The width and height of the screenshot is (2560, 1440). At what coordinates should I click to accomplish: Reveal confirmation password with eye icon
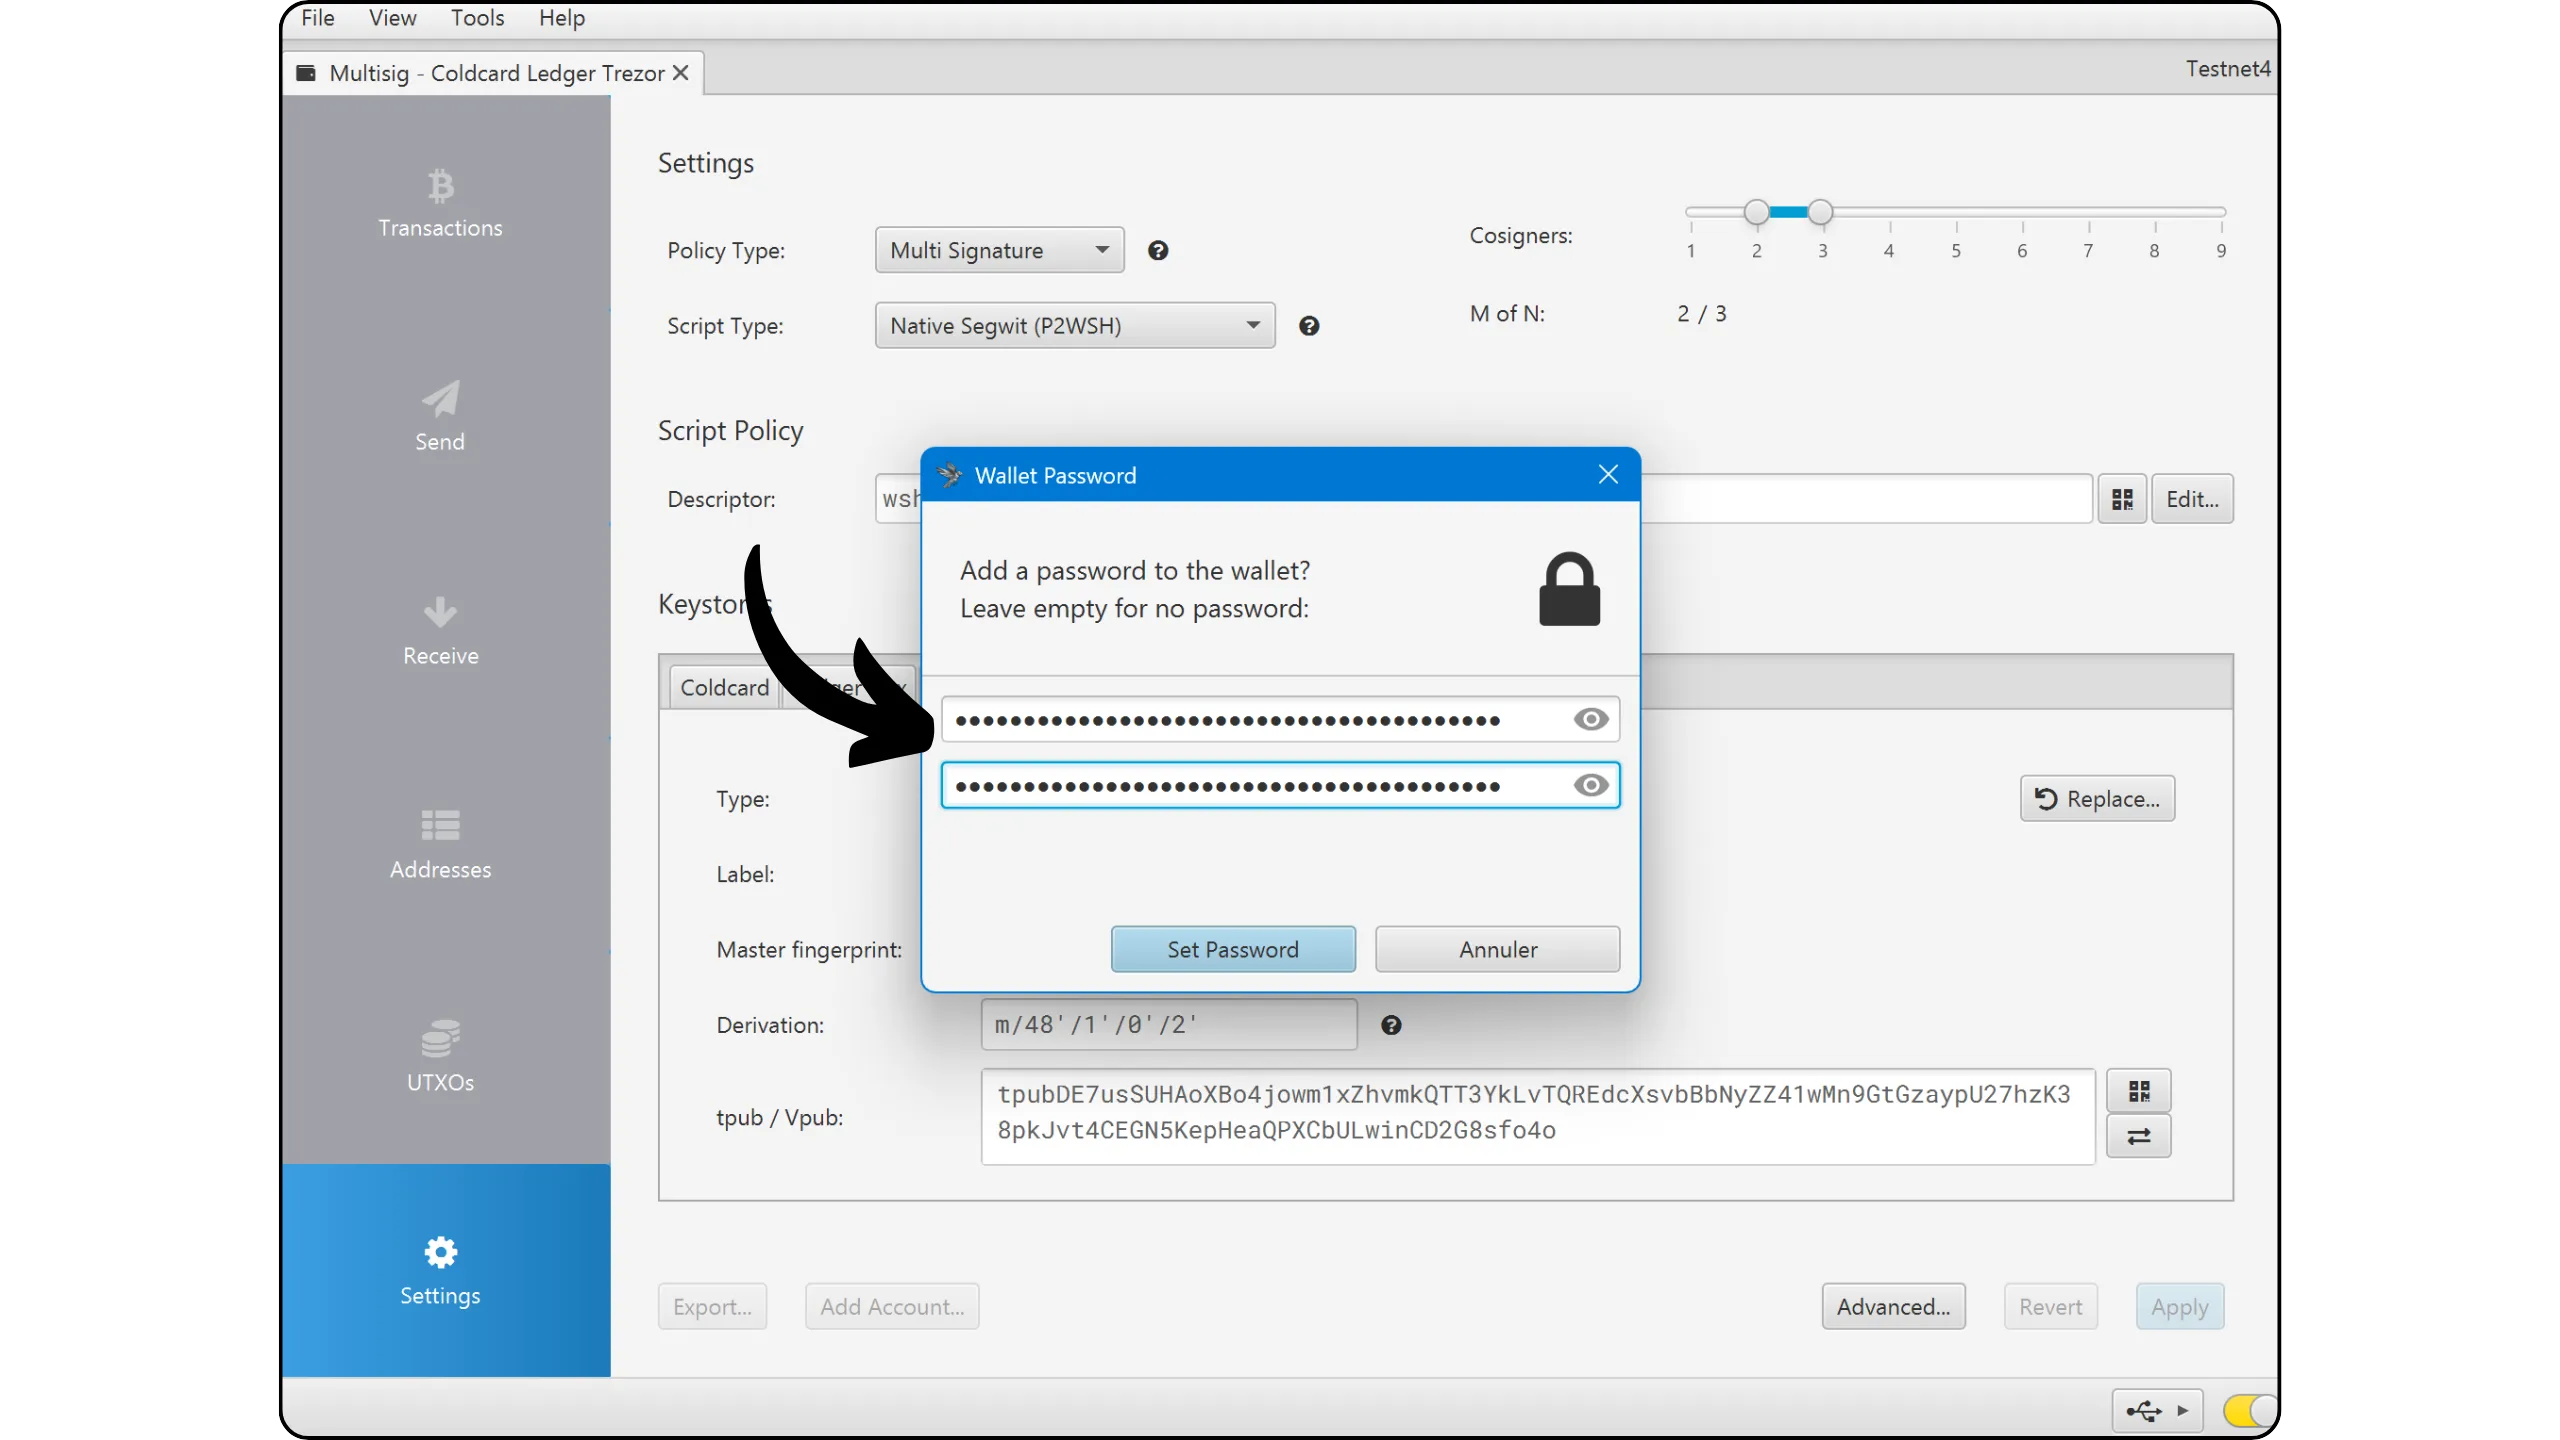1590,786
